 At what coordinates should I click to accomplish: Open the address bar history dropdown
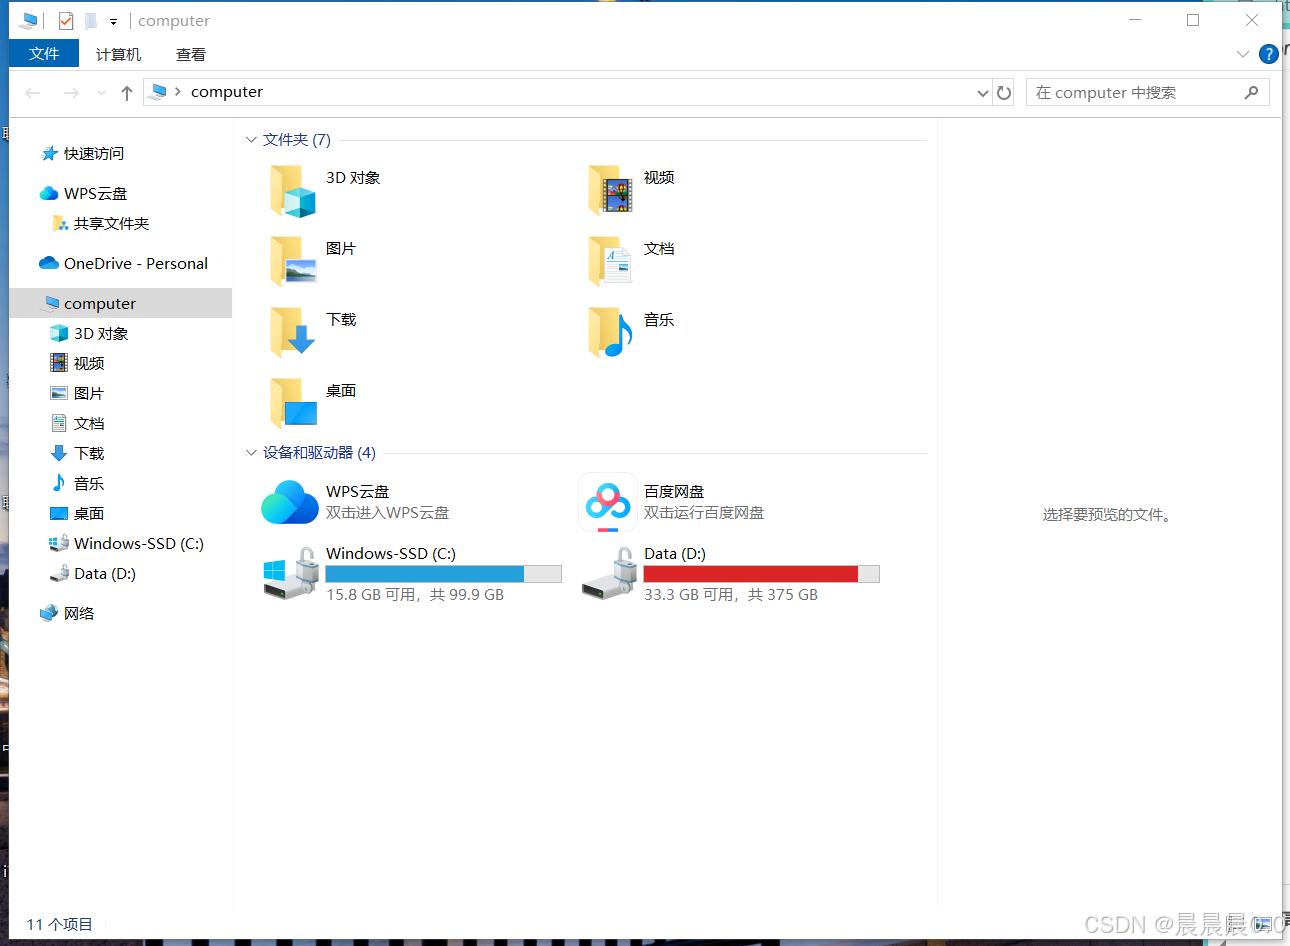pos(982,93)
